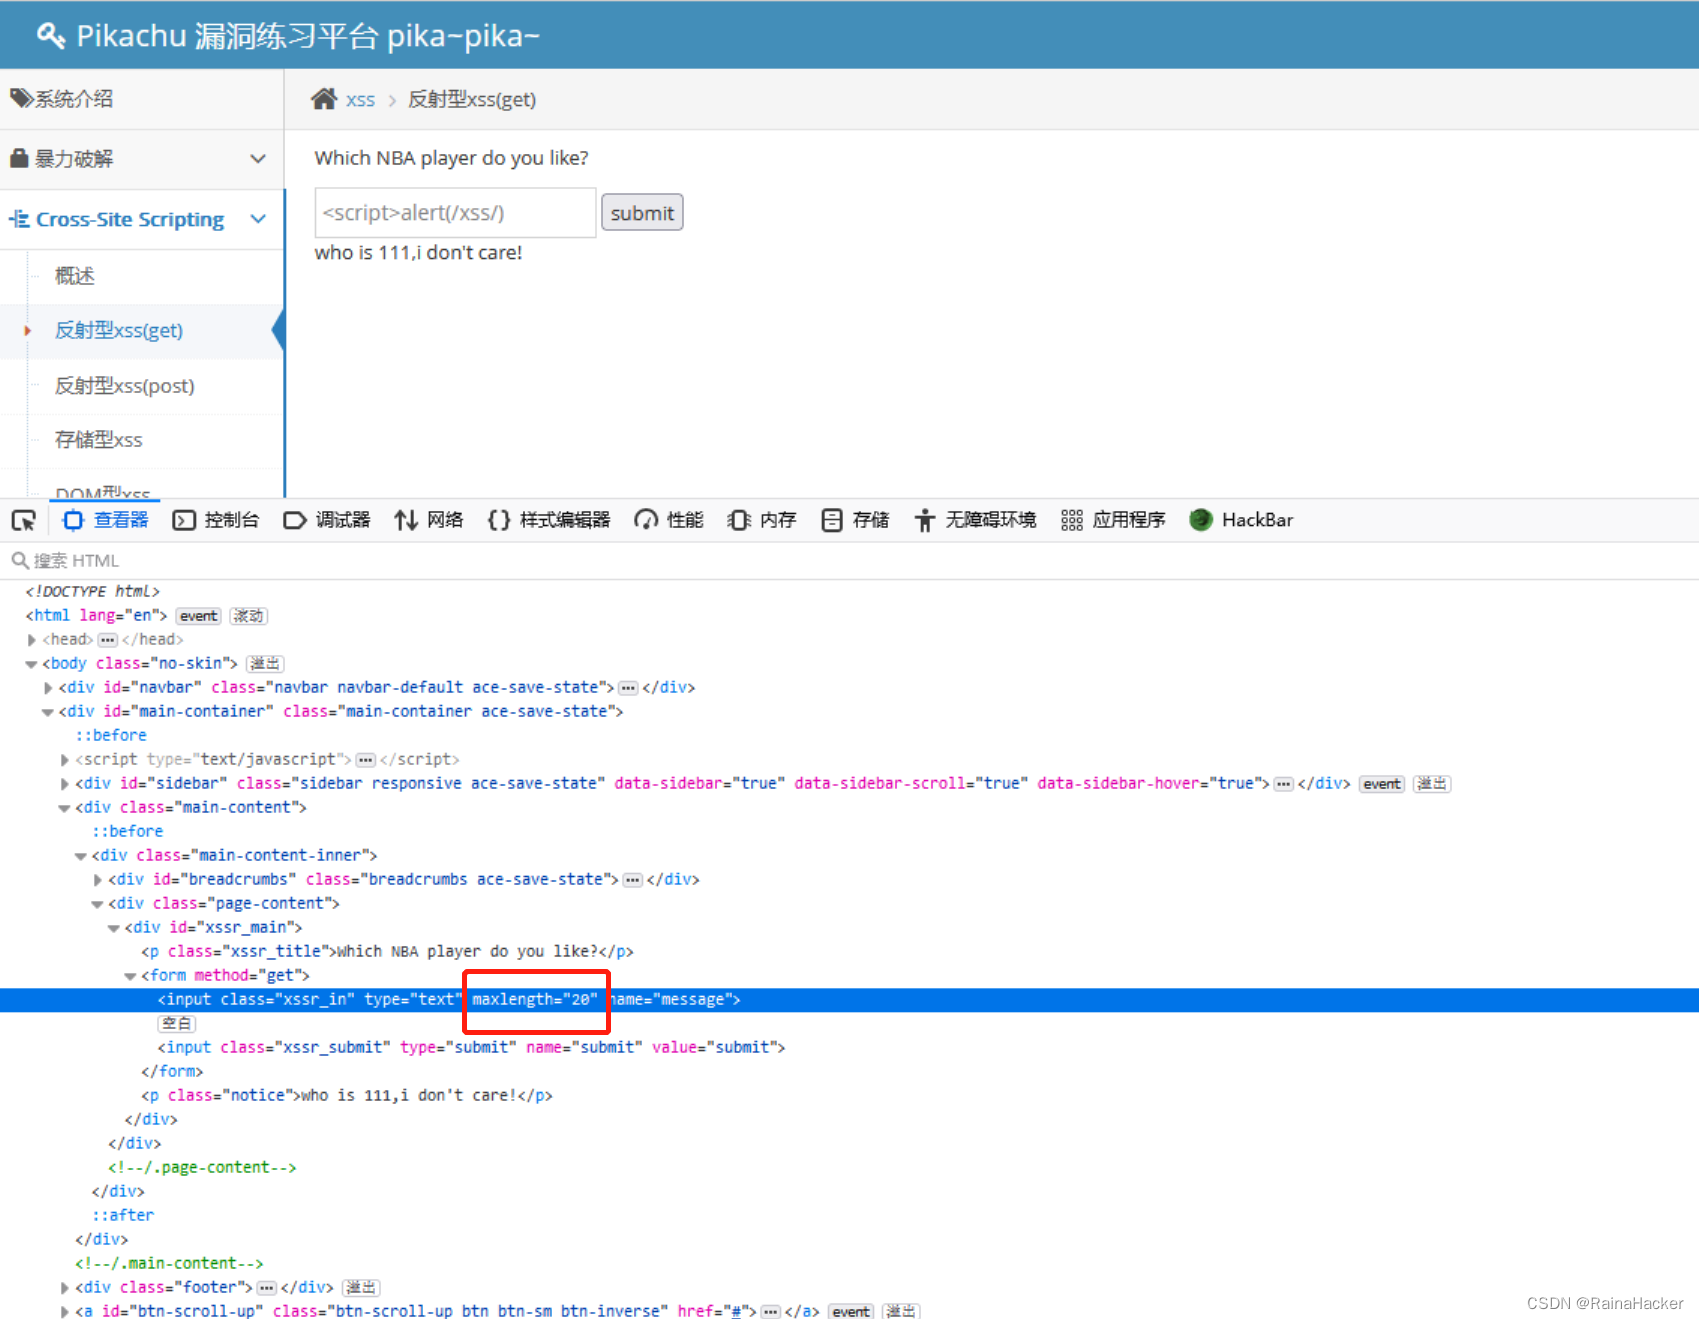Click the 溢出 badge on body tag
Screen dimensions: 1699x1319
265,664
